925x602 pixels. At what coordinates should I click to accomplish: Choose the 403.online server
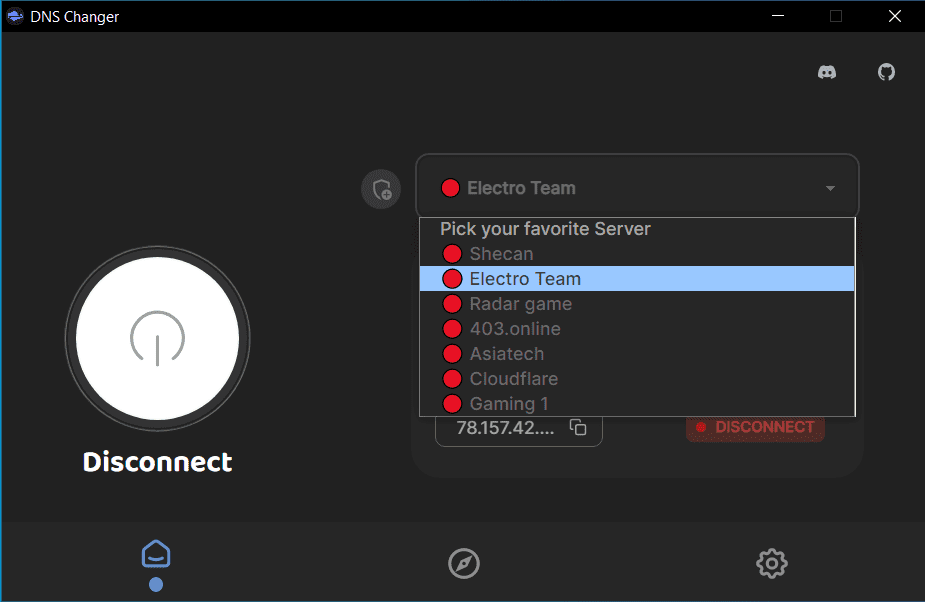click(637, 329)
